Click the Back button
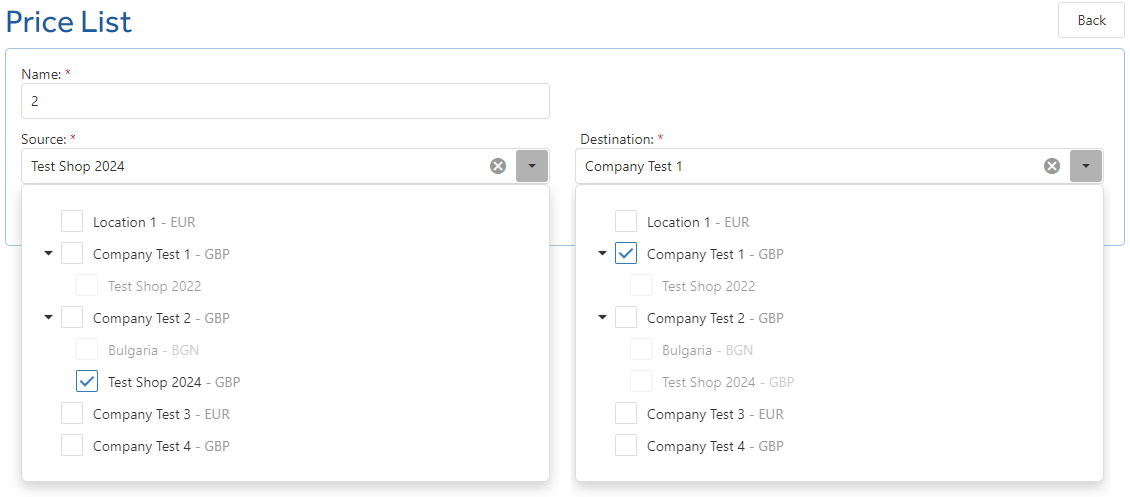The height and width of the screenshot is (497, 1130). coord(1091,20)
